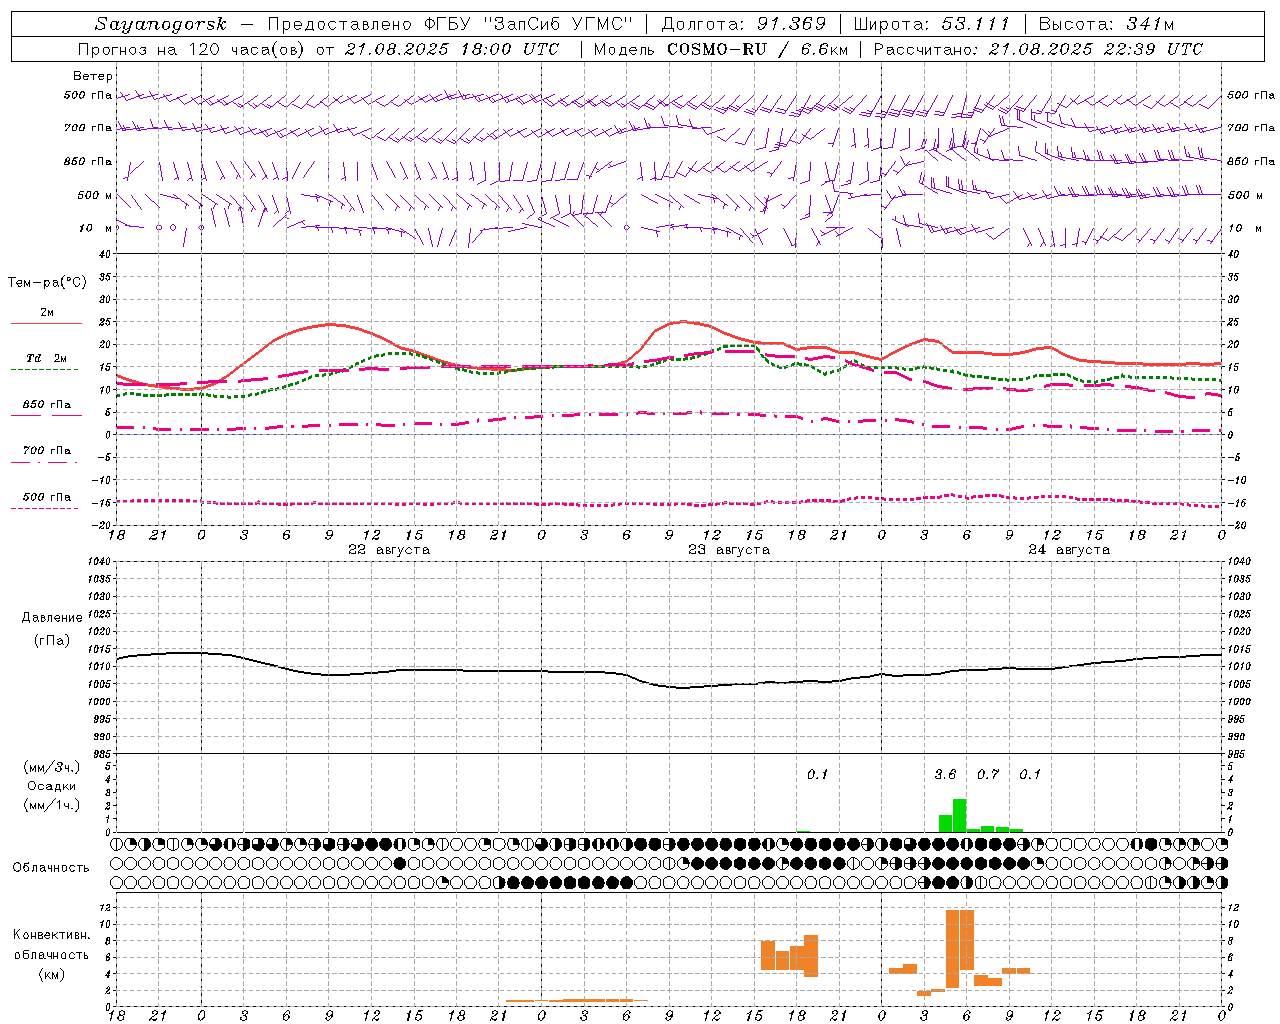Image resolution: width=1280 pixels, height=1024 pixels.
Task: Click the 'Конвективн.' convective cloud label
Action: pyautogui.click(x=51, y=935)
